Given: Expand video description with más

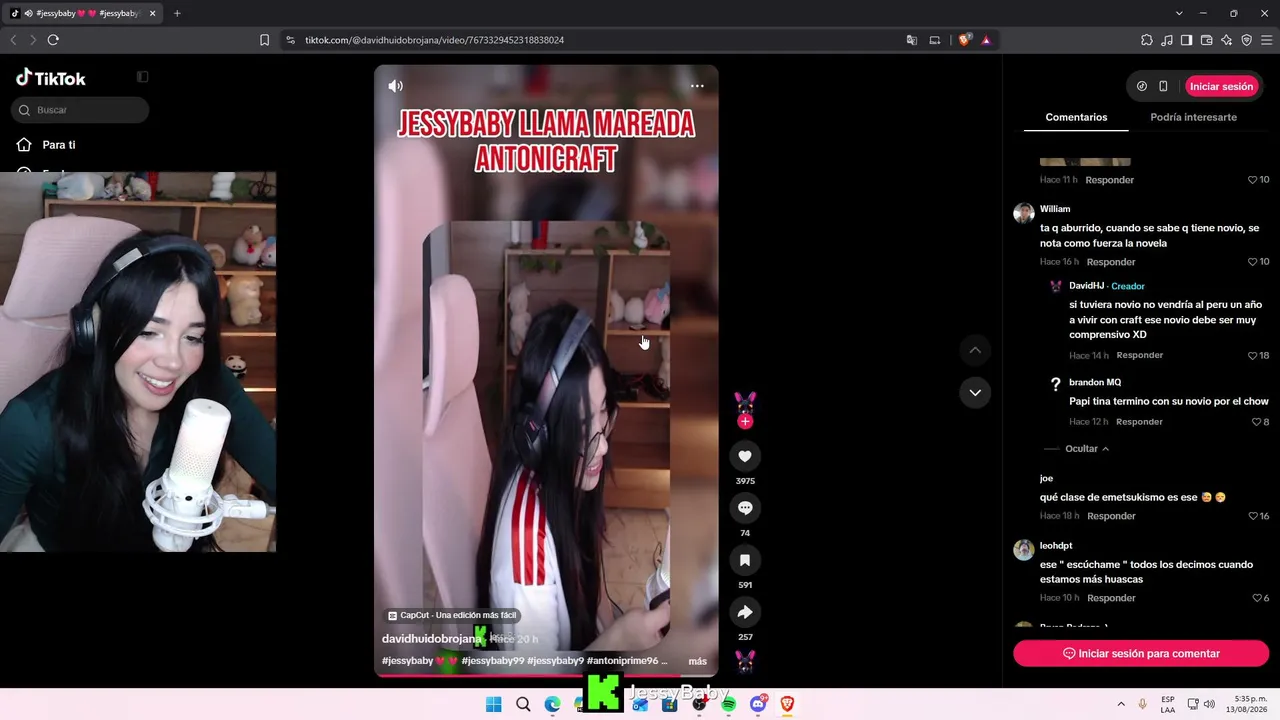Looking at the screenshot, I should 697,661.
